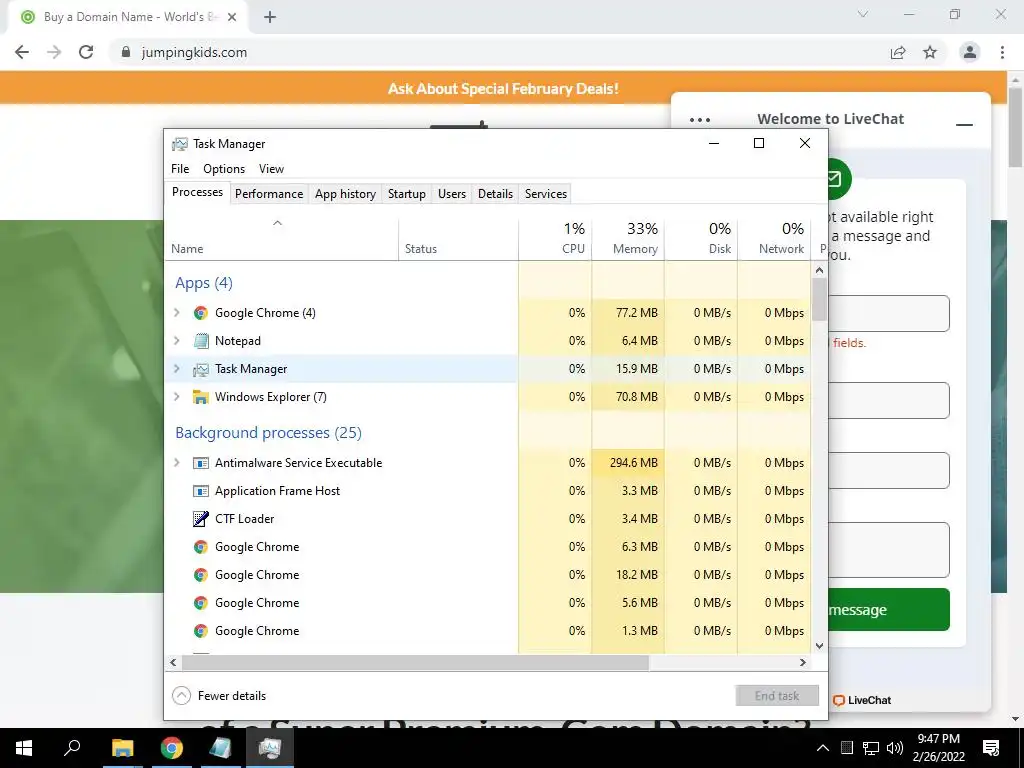Sort by the Name column header
This screenshot has height=768, width=1024.
click(x=281, y=239)
